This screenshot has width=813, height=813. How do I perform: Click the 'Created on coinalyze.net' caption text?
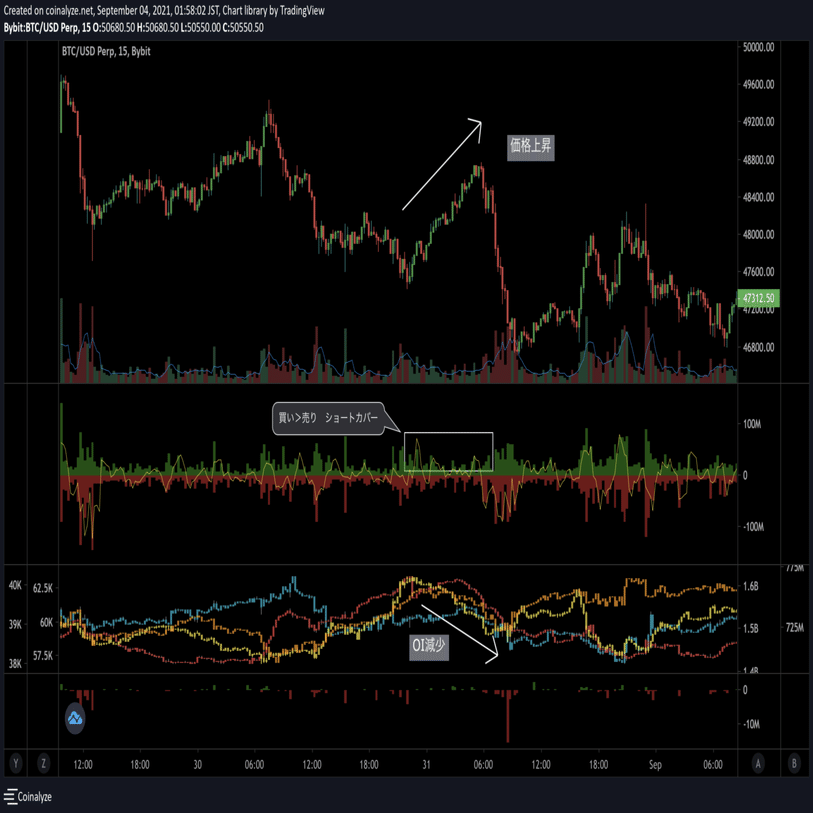164,10
